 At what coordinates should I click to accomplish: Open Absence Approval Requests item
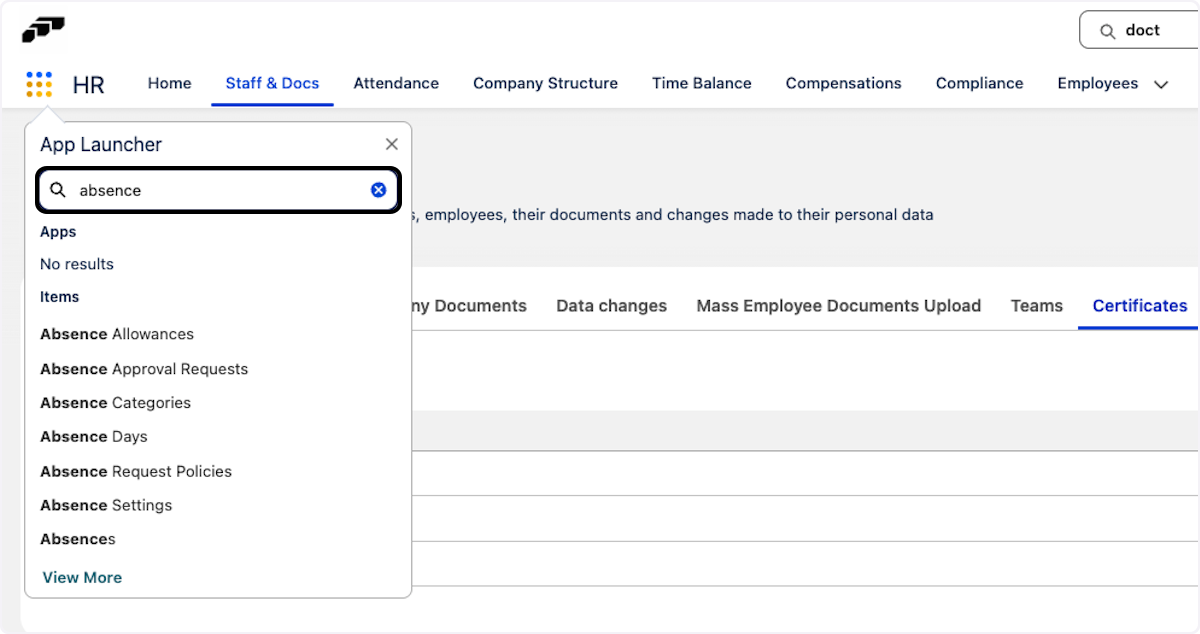pos(144,369)
